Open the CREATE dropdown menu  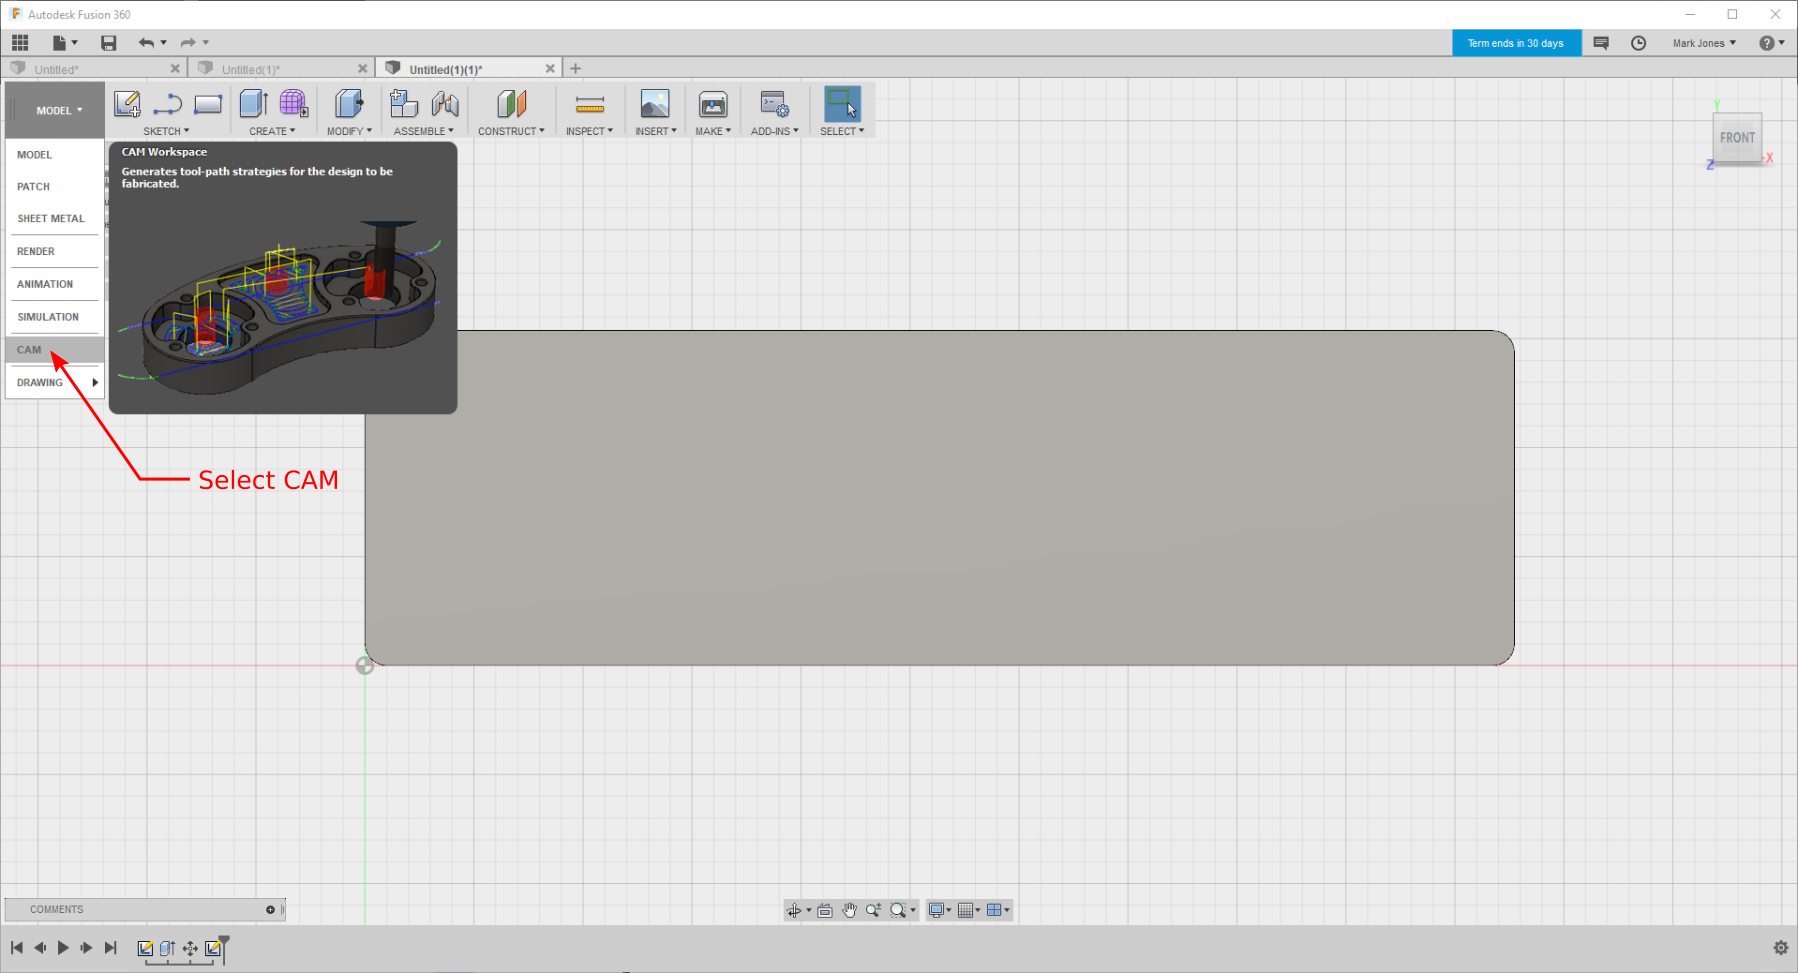pyautogui.click(x=272, y=131)
